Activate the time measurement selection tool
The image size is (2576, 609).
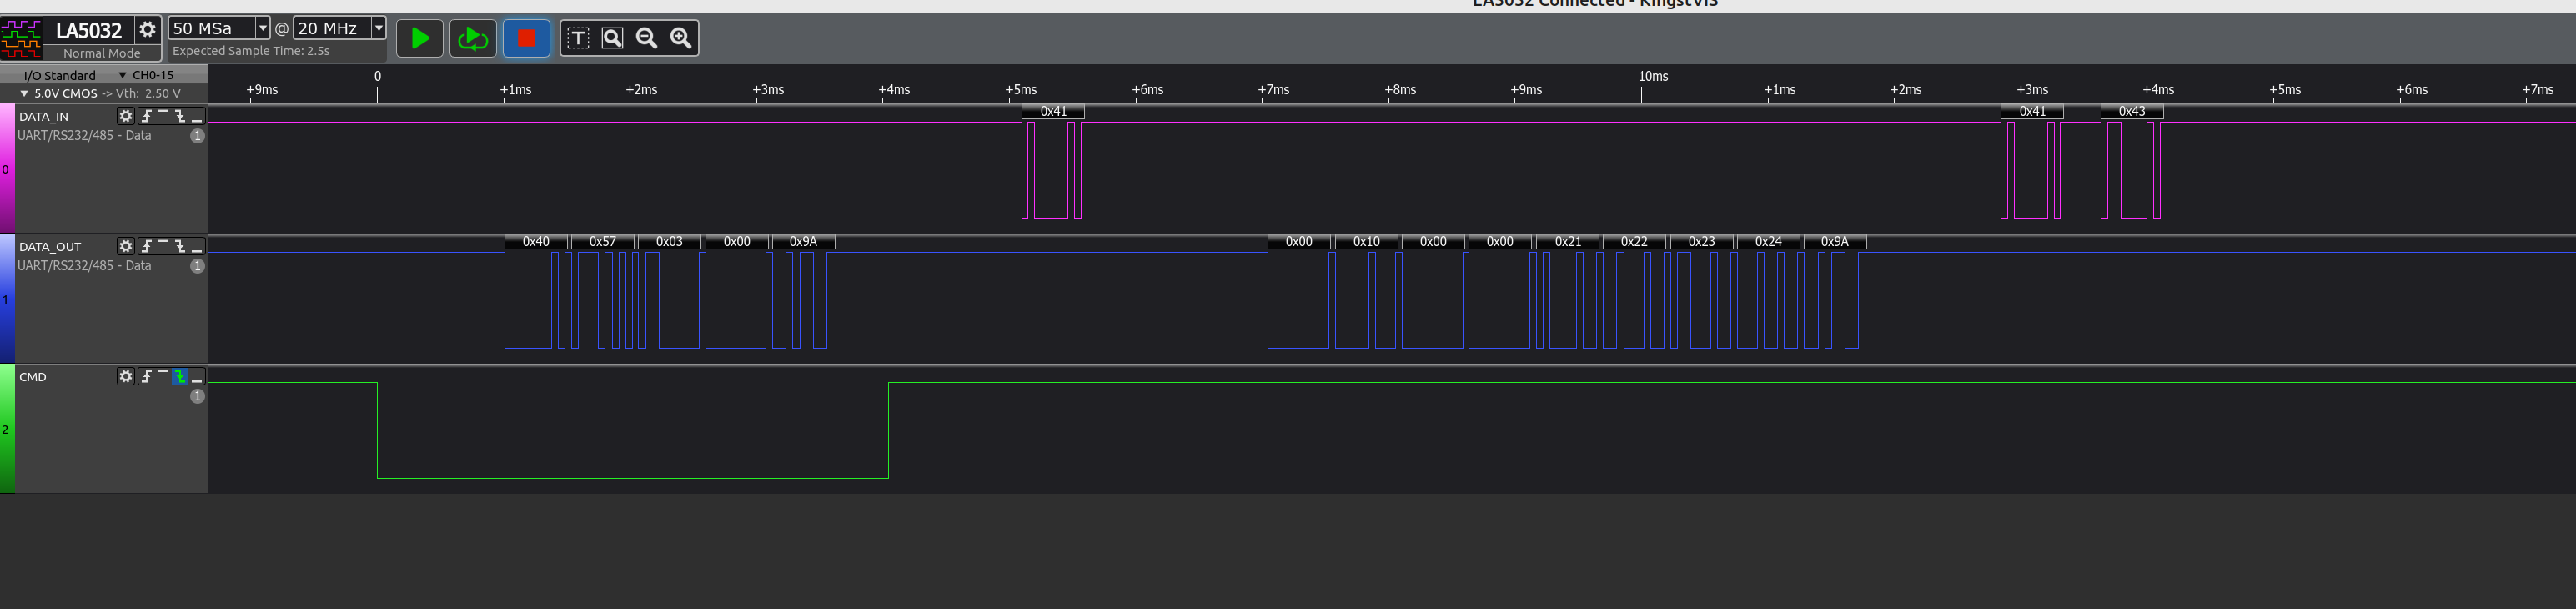578,39
